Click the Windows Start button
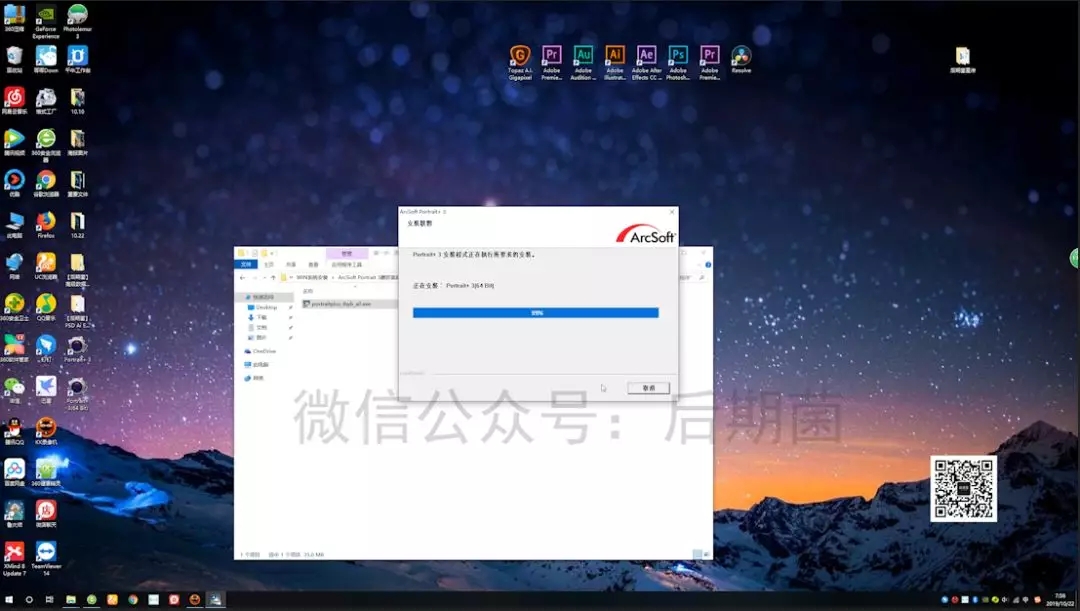Viewport: 1080px width, 611px height. pos(9,600)
